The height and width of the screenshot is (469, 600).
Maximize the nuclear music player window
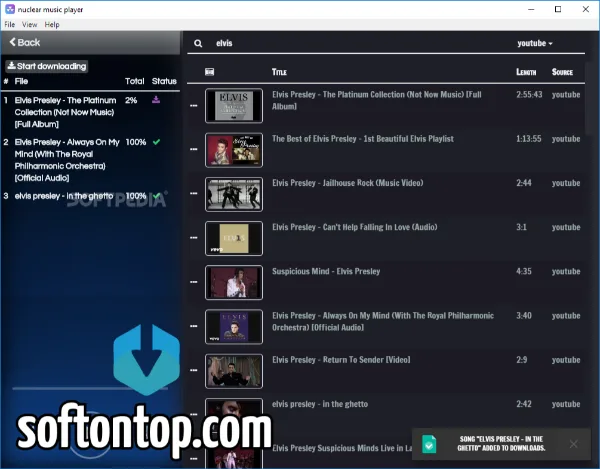point(558,9)
